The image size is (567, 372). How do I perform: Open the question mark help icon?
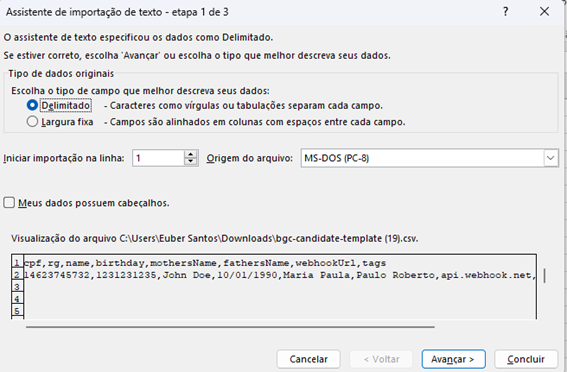(x=506, y=12)
